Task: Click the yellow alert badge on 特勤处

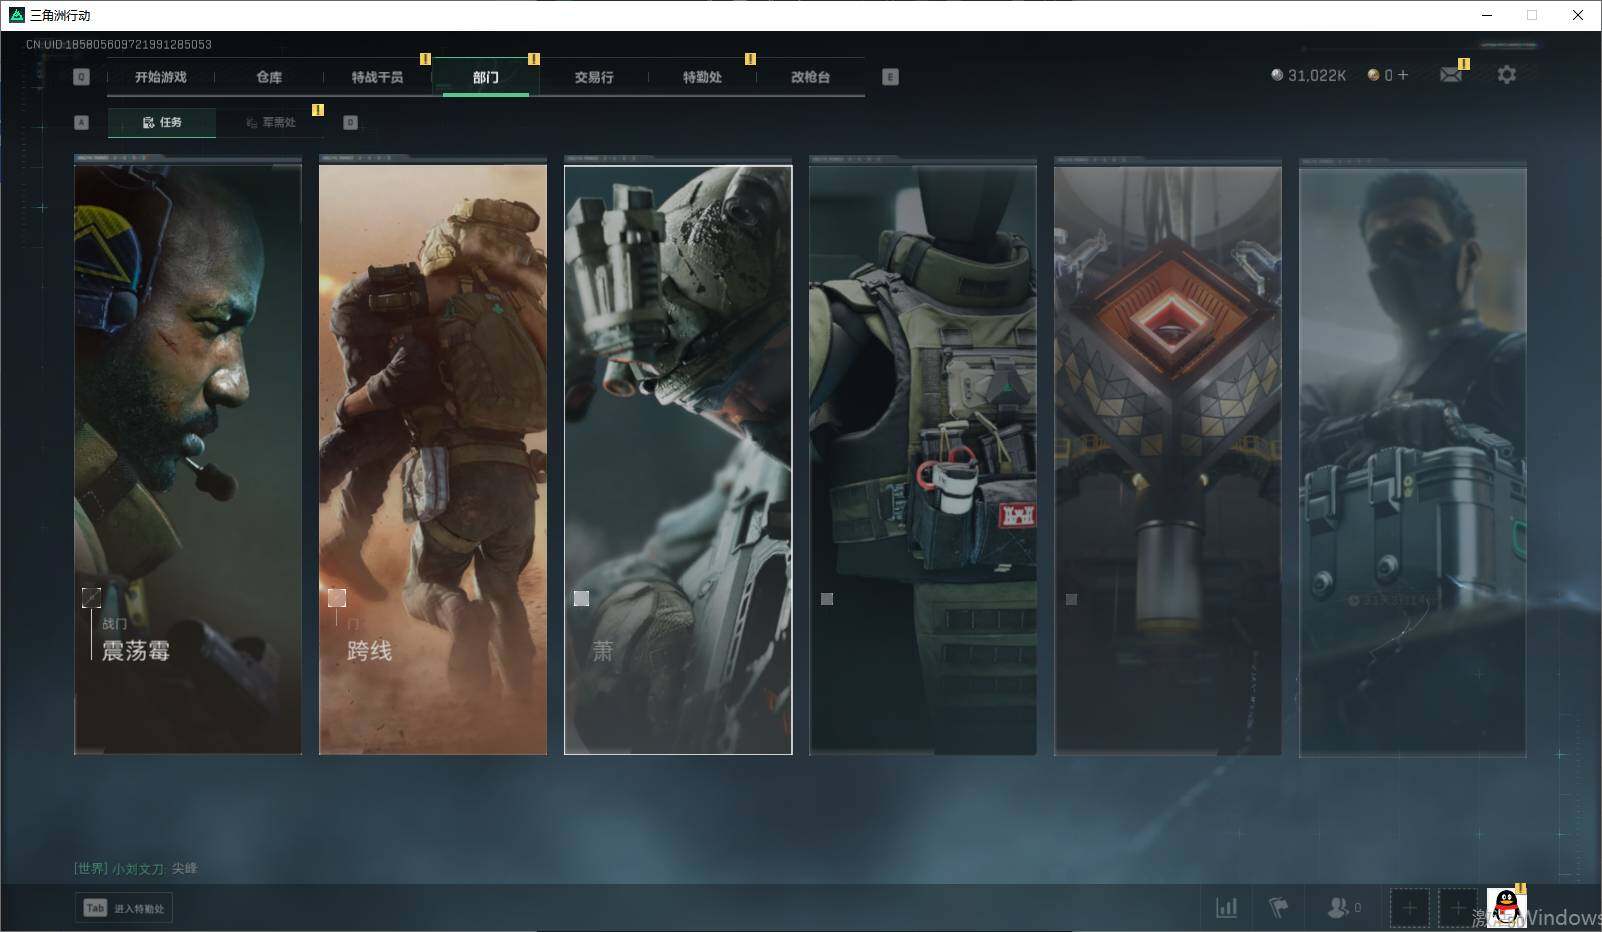Action: pyautogui.click(x=750, y=59)
